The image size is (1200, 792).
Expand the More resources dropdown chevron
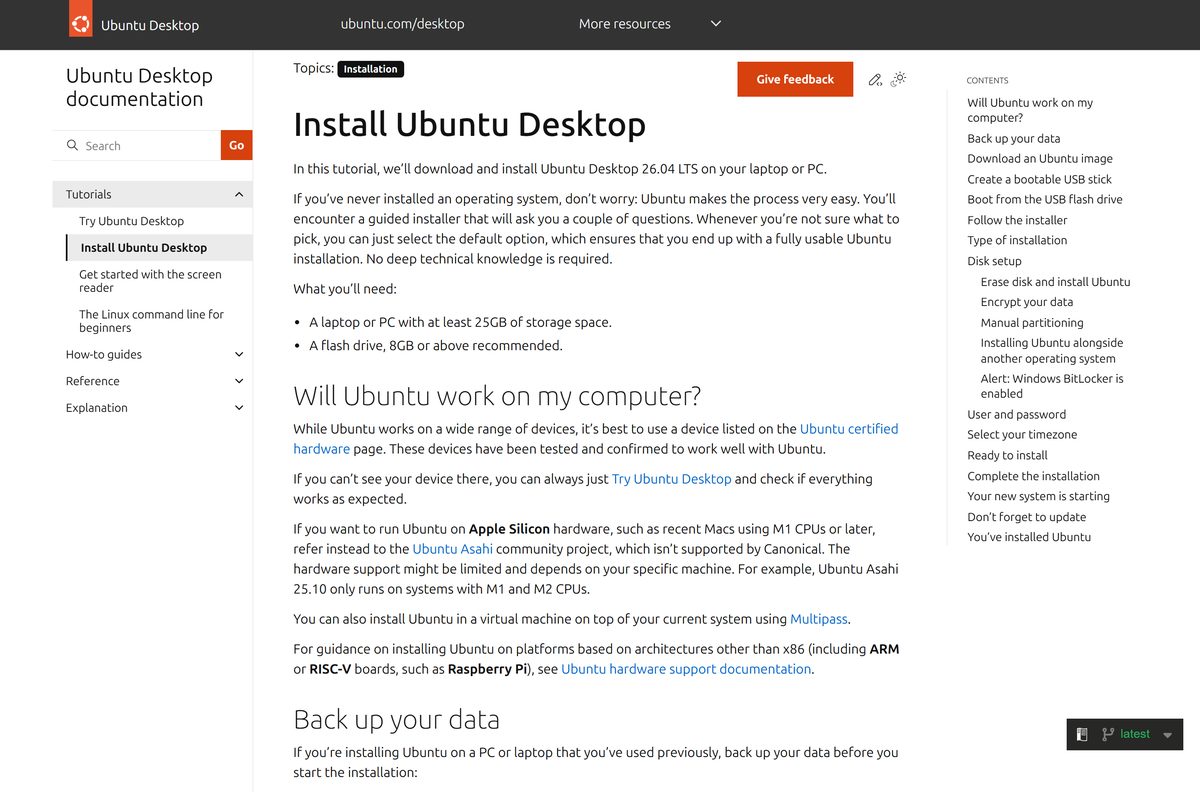(x=716, y=24)
